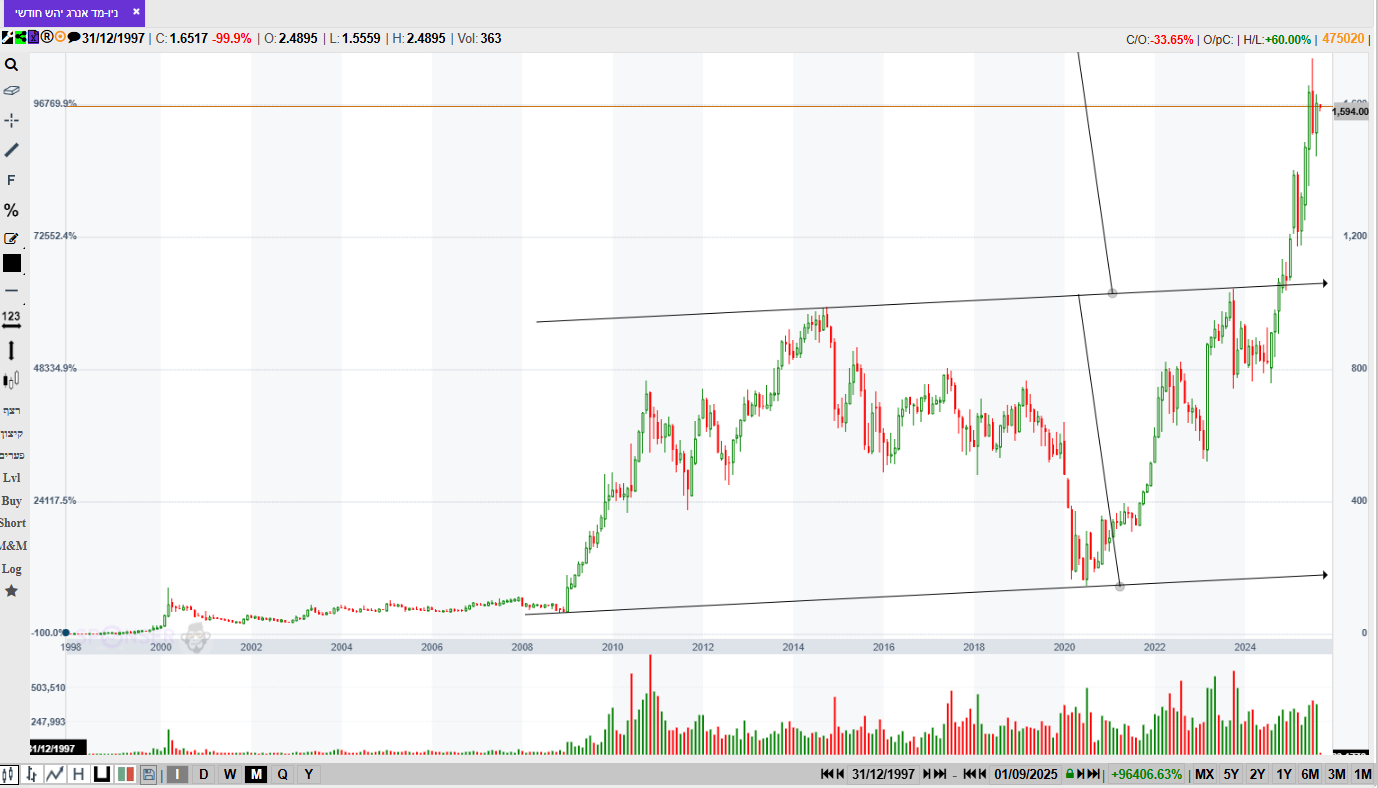The height and width of the screenshot is (788, 1378).
Task: Click the קיצון sidebar button
Action: 12,433
